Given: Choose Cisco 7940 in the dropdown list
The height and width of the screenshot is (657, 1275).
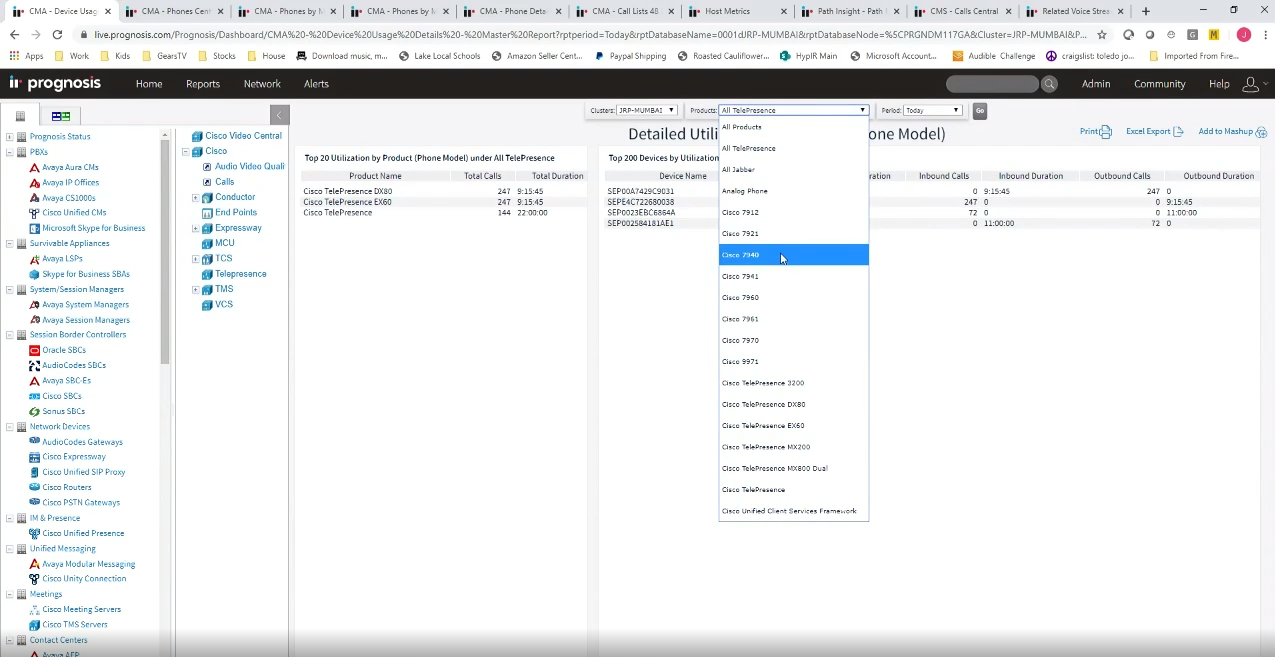Looking at the screenshot, I should pos(741,255).
